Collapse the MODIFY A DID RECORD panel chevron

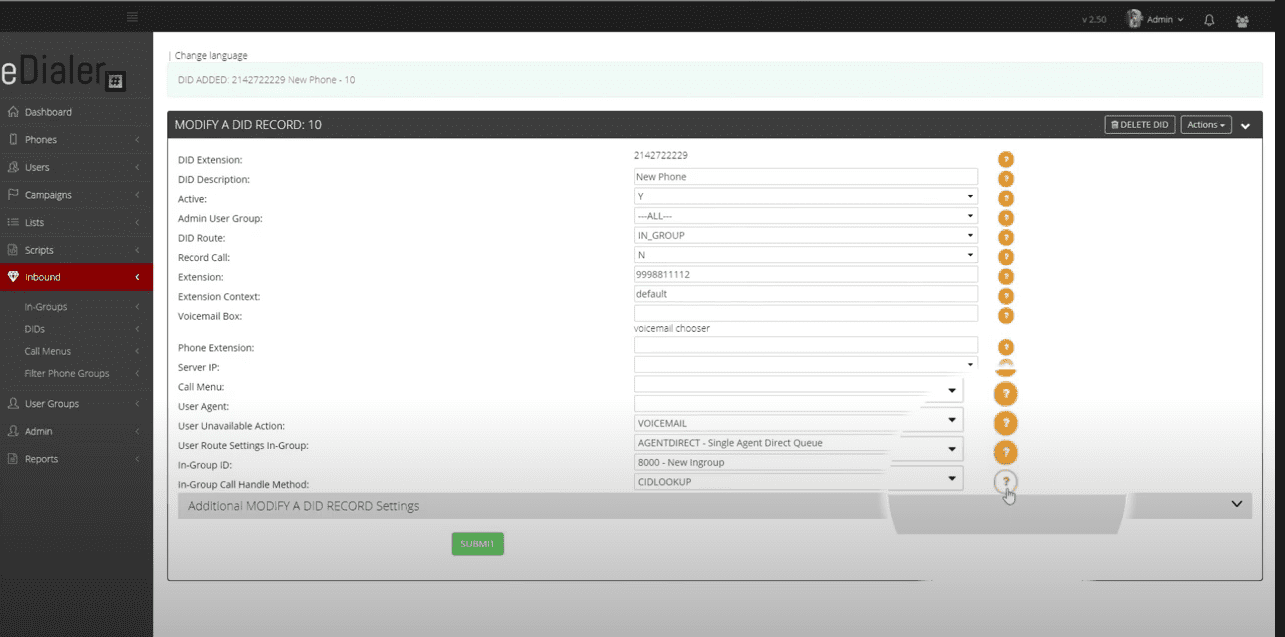point(1246,126)
